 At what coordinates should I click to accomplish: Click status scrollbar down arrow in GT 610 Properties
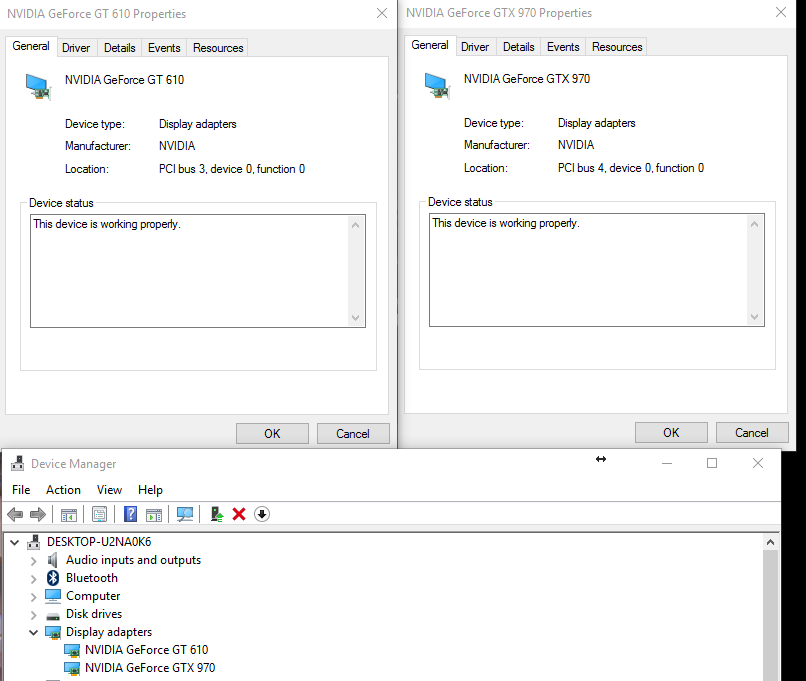click(355, 318)
